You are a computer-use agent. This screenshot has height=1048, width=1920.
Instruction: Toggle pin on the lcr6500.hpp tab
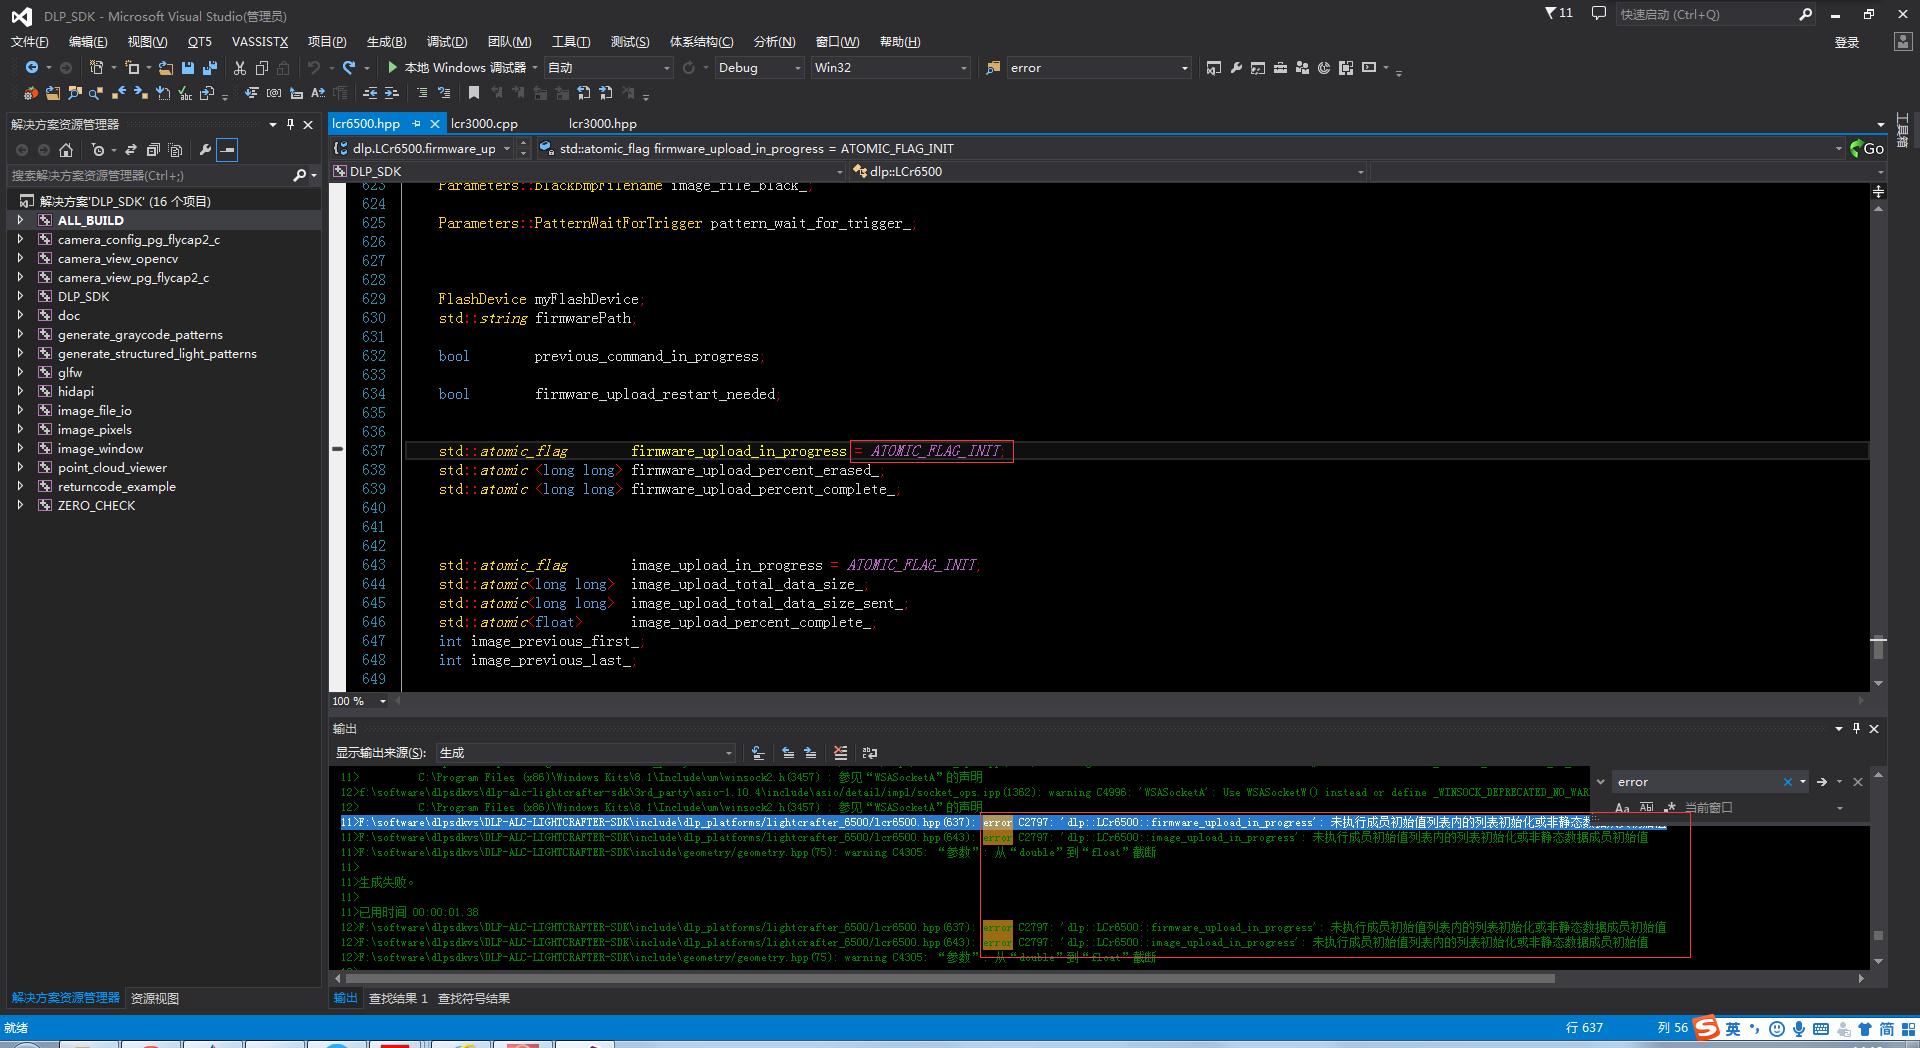[x=416, y=124]
